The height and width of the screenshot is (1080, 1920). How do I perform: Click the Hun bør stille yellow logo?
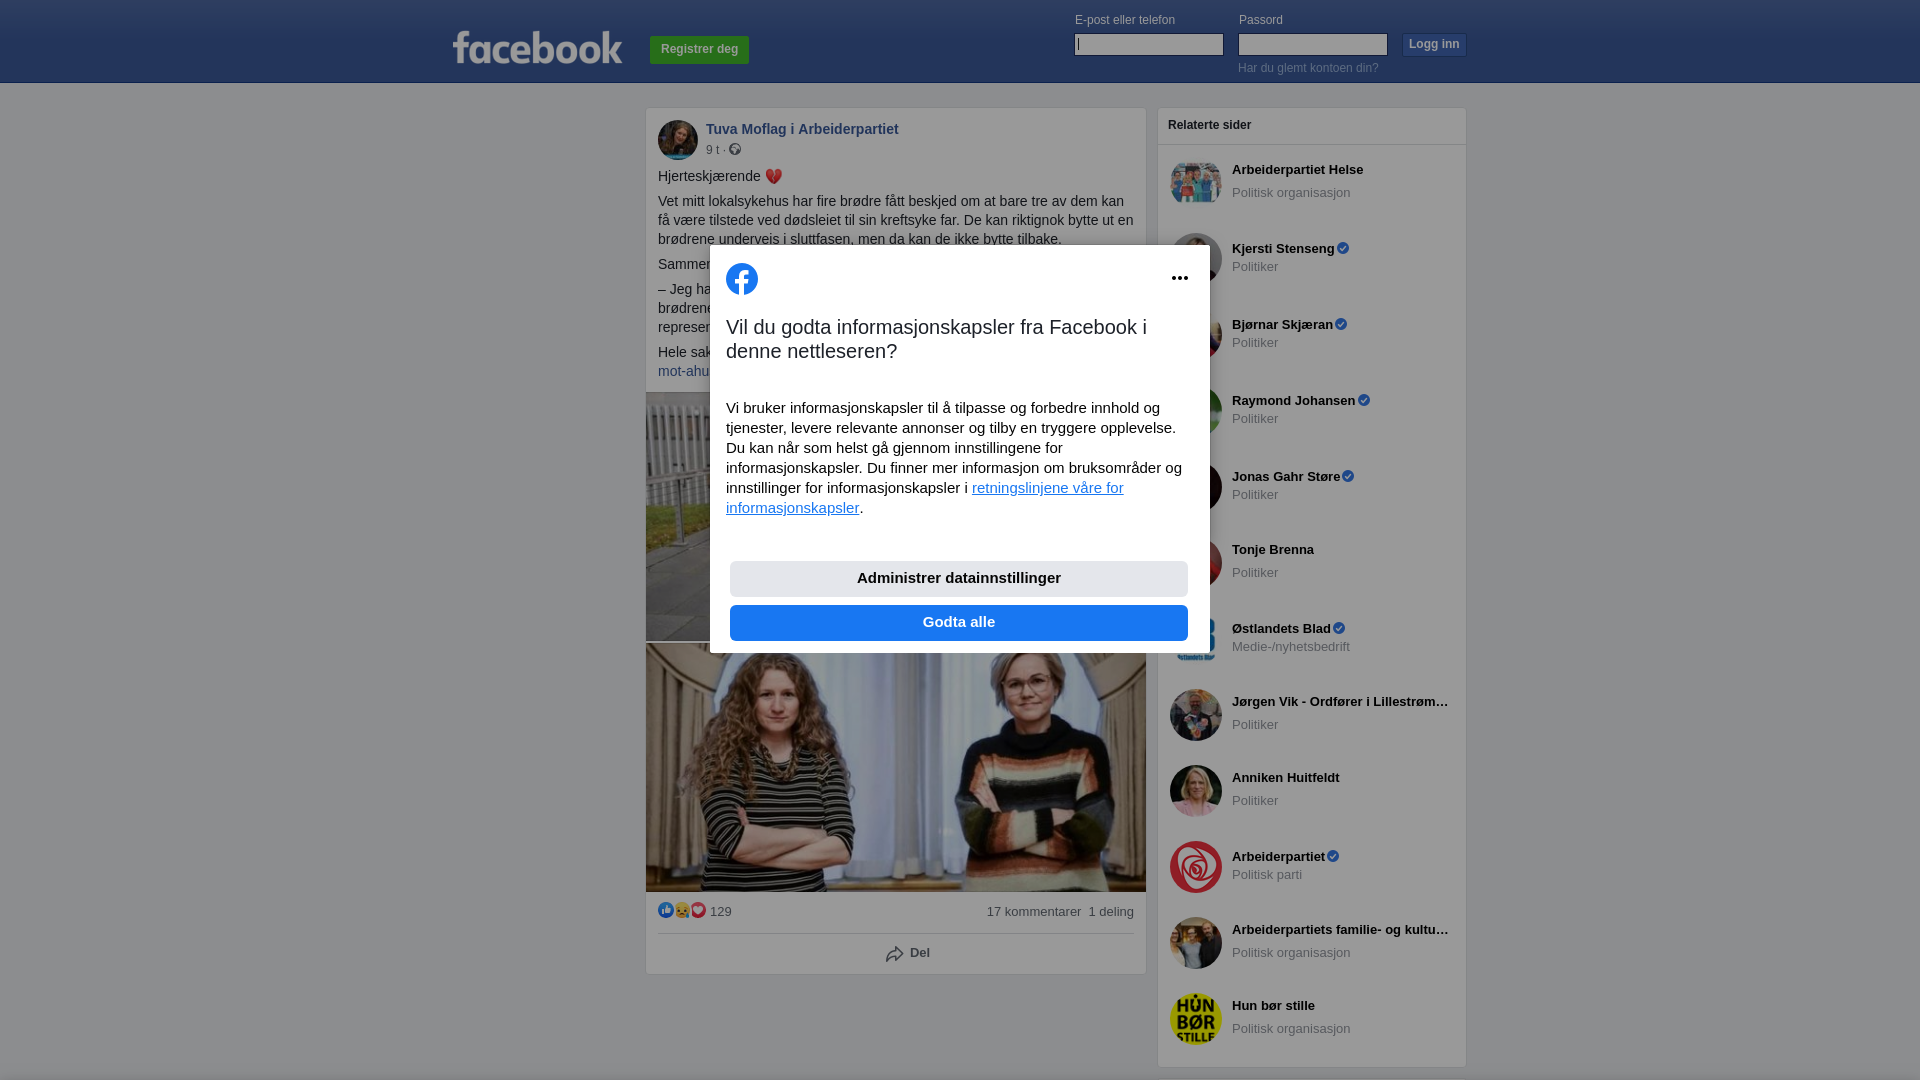point(1196,1019)
